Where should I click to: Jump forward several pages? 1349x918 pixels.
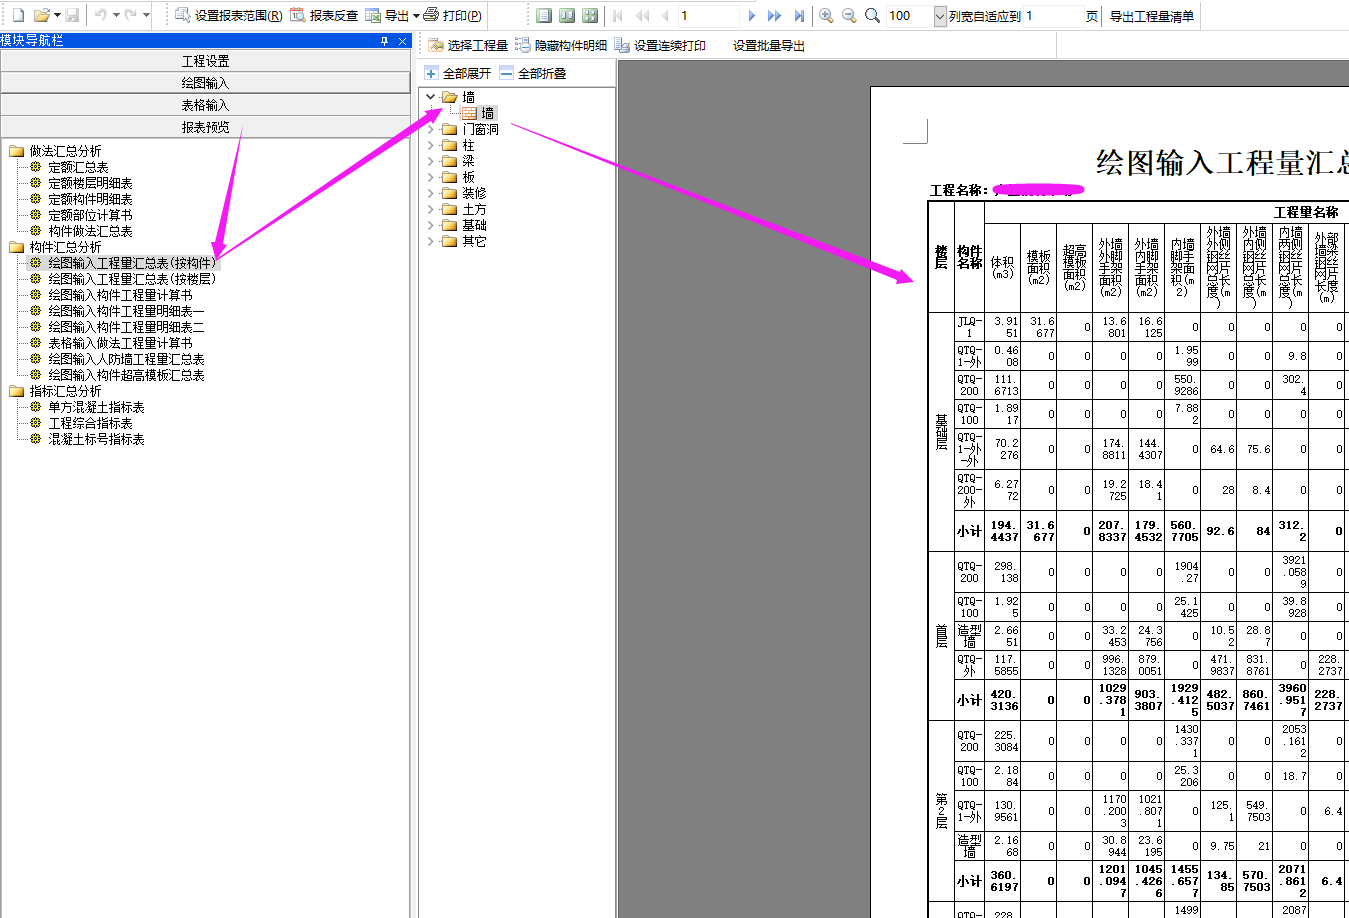pyautogui.click(x=775, y=15)
